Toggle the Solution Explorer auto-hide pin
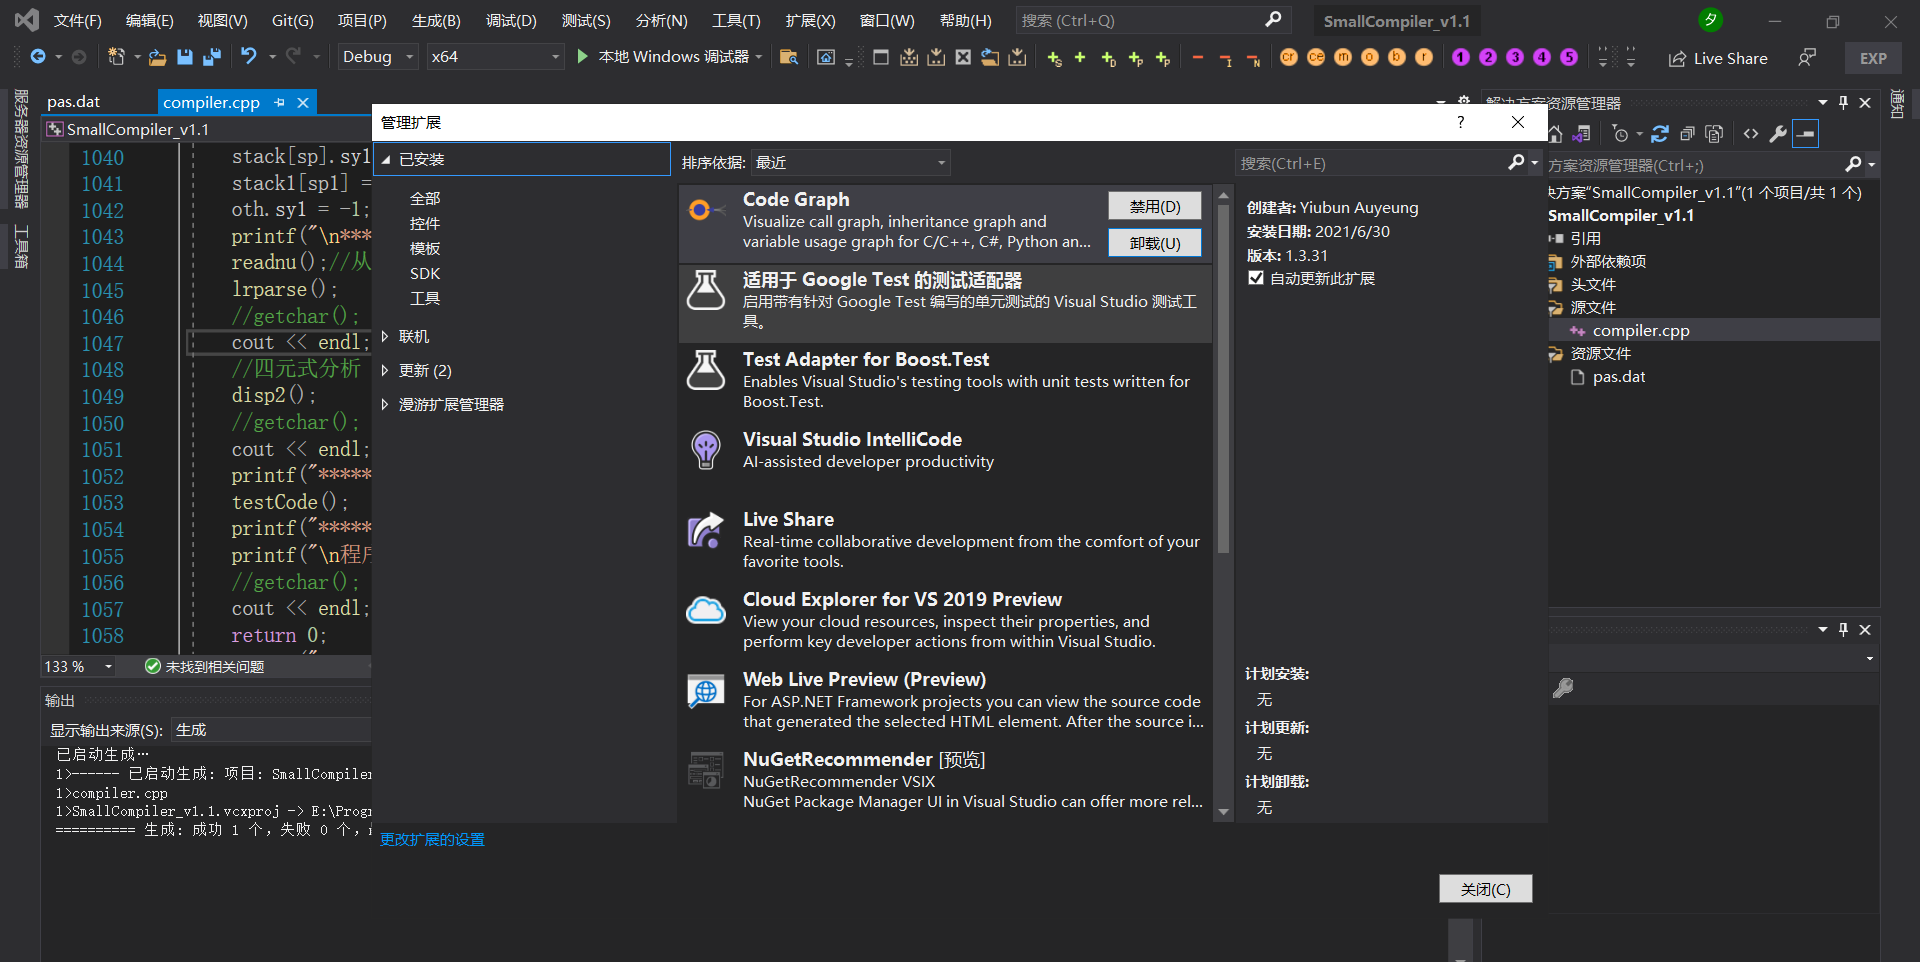Image resolution: width=1920 pixels, height=962 pixels. 1843,103
